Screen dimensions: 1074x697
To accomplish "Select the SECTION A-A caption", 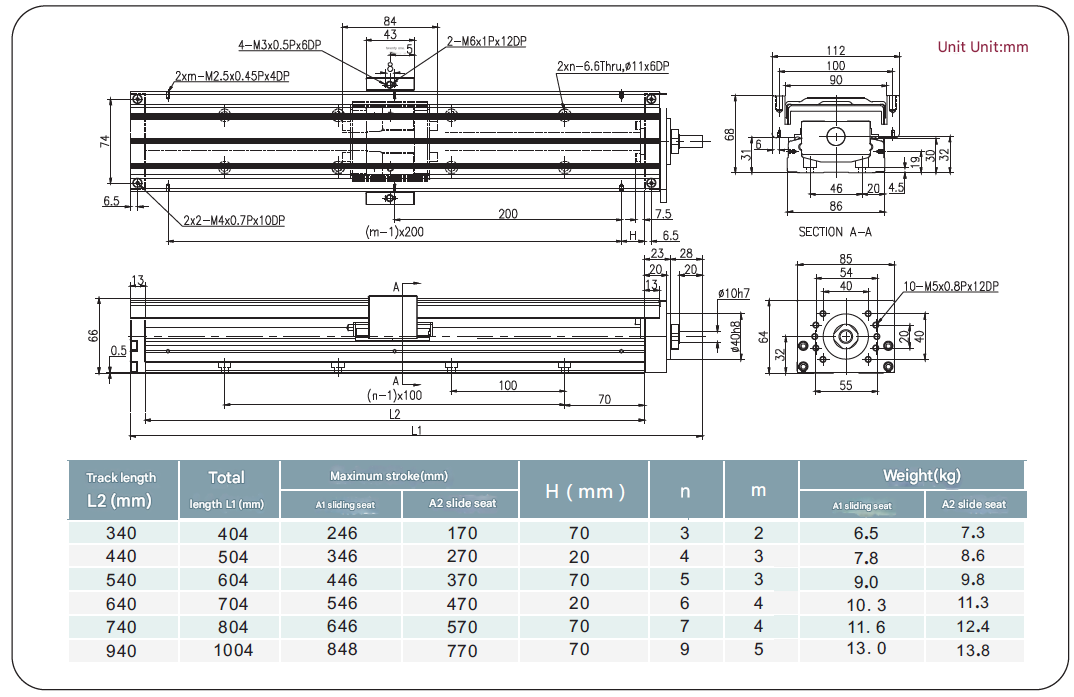I will coord(835,232).
